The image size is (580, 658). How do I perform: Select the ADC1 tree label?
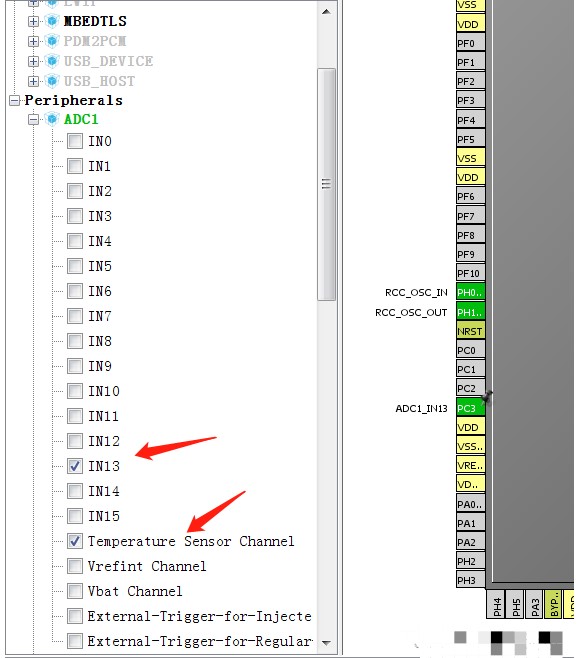[x=81, y=120]
